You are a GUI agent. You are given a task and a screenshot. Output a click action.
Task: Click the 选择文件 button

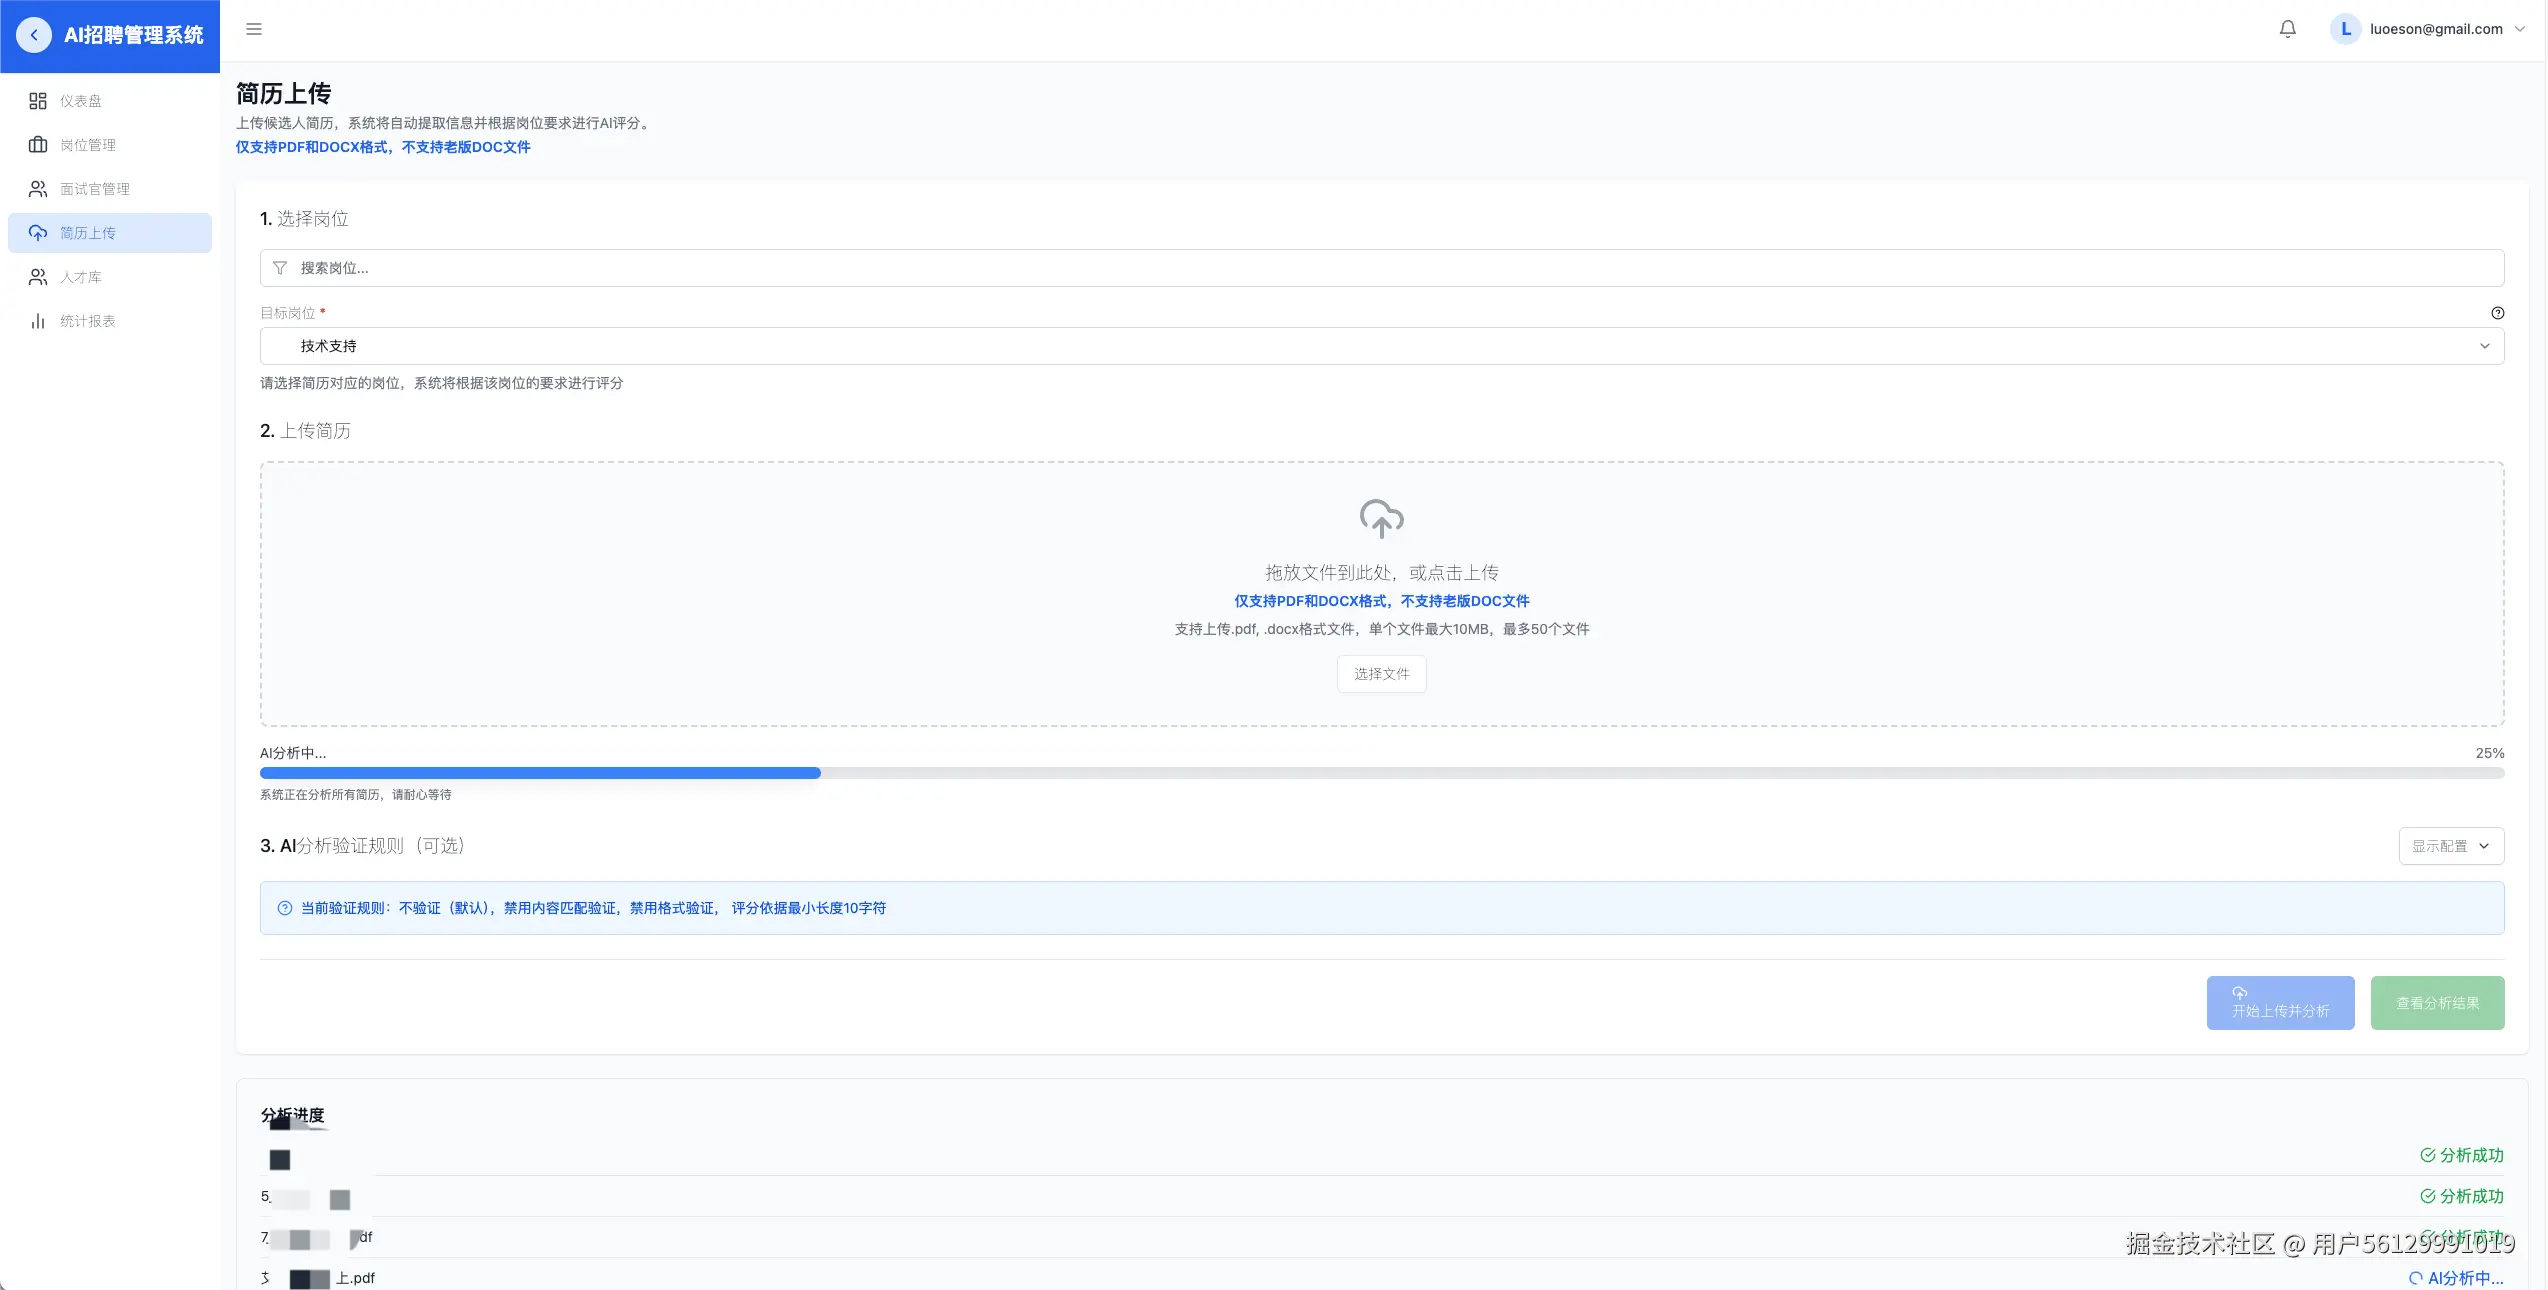click(x=1381, y=674)
